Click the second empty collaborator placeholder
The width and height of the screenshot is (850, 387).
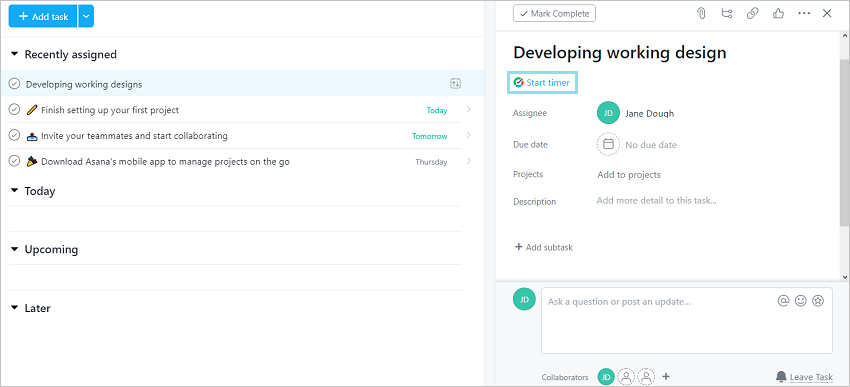pyautogui.click(x=646, y=377)
